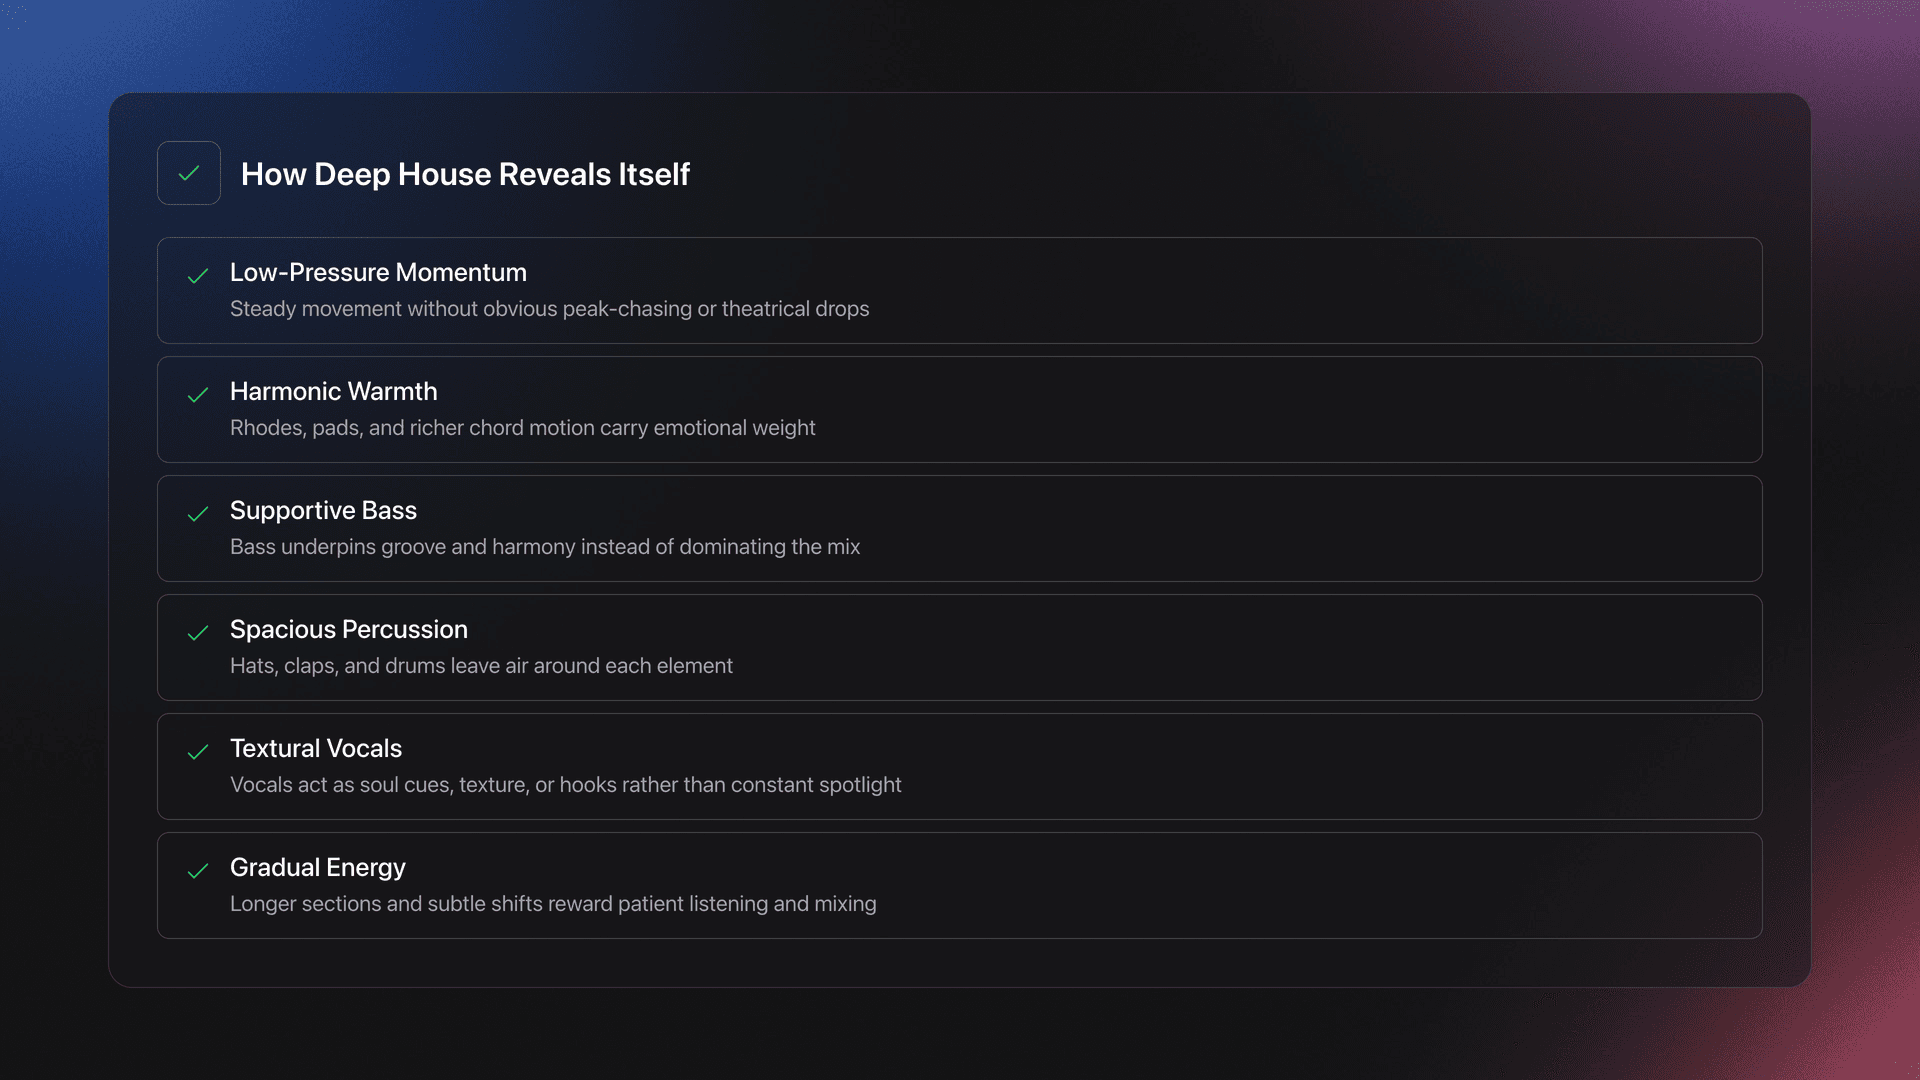Click the header checkmark icon box
Screen dimensions: 1920x1080
point(189,173)
